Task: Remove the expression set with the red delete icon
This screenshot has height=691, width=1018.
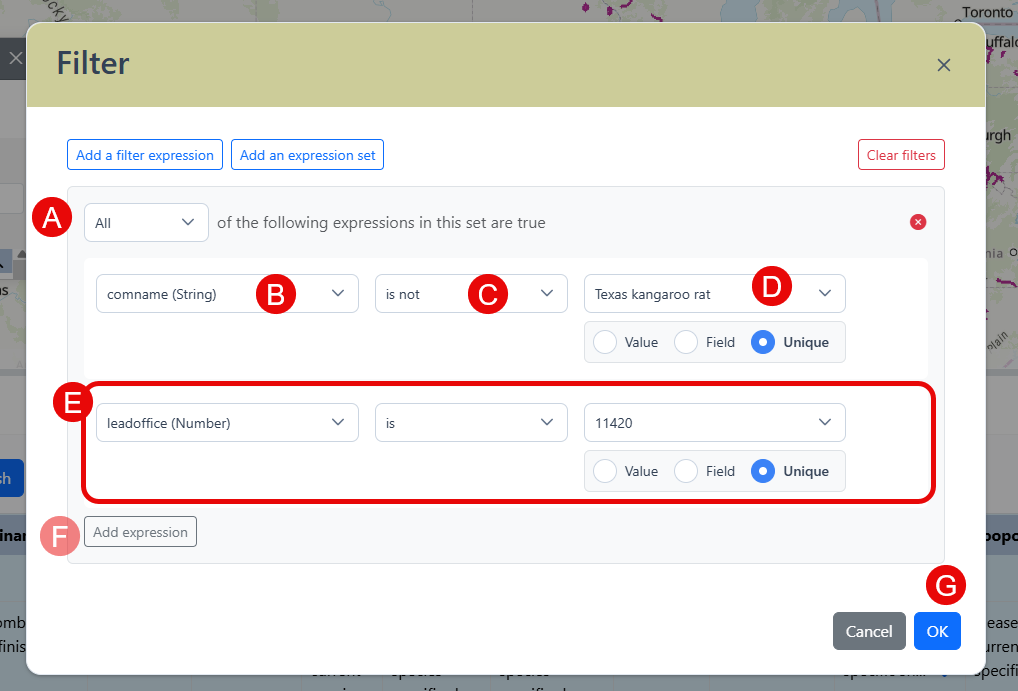Action: [918, 222]
